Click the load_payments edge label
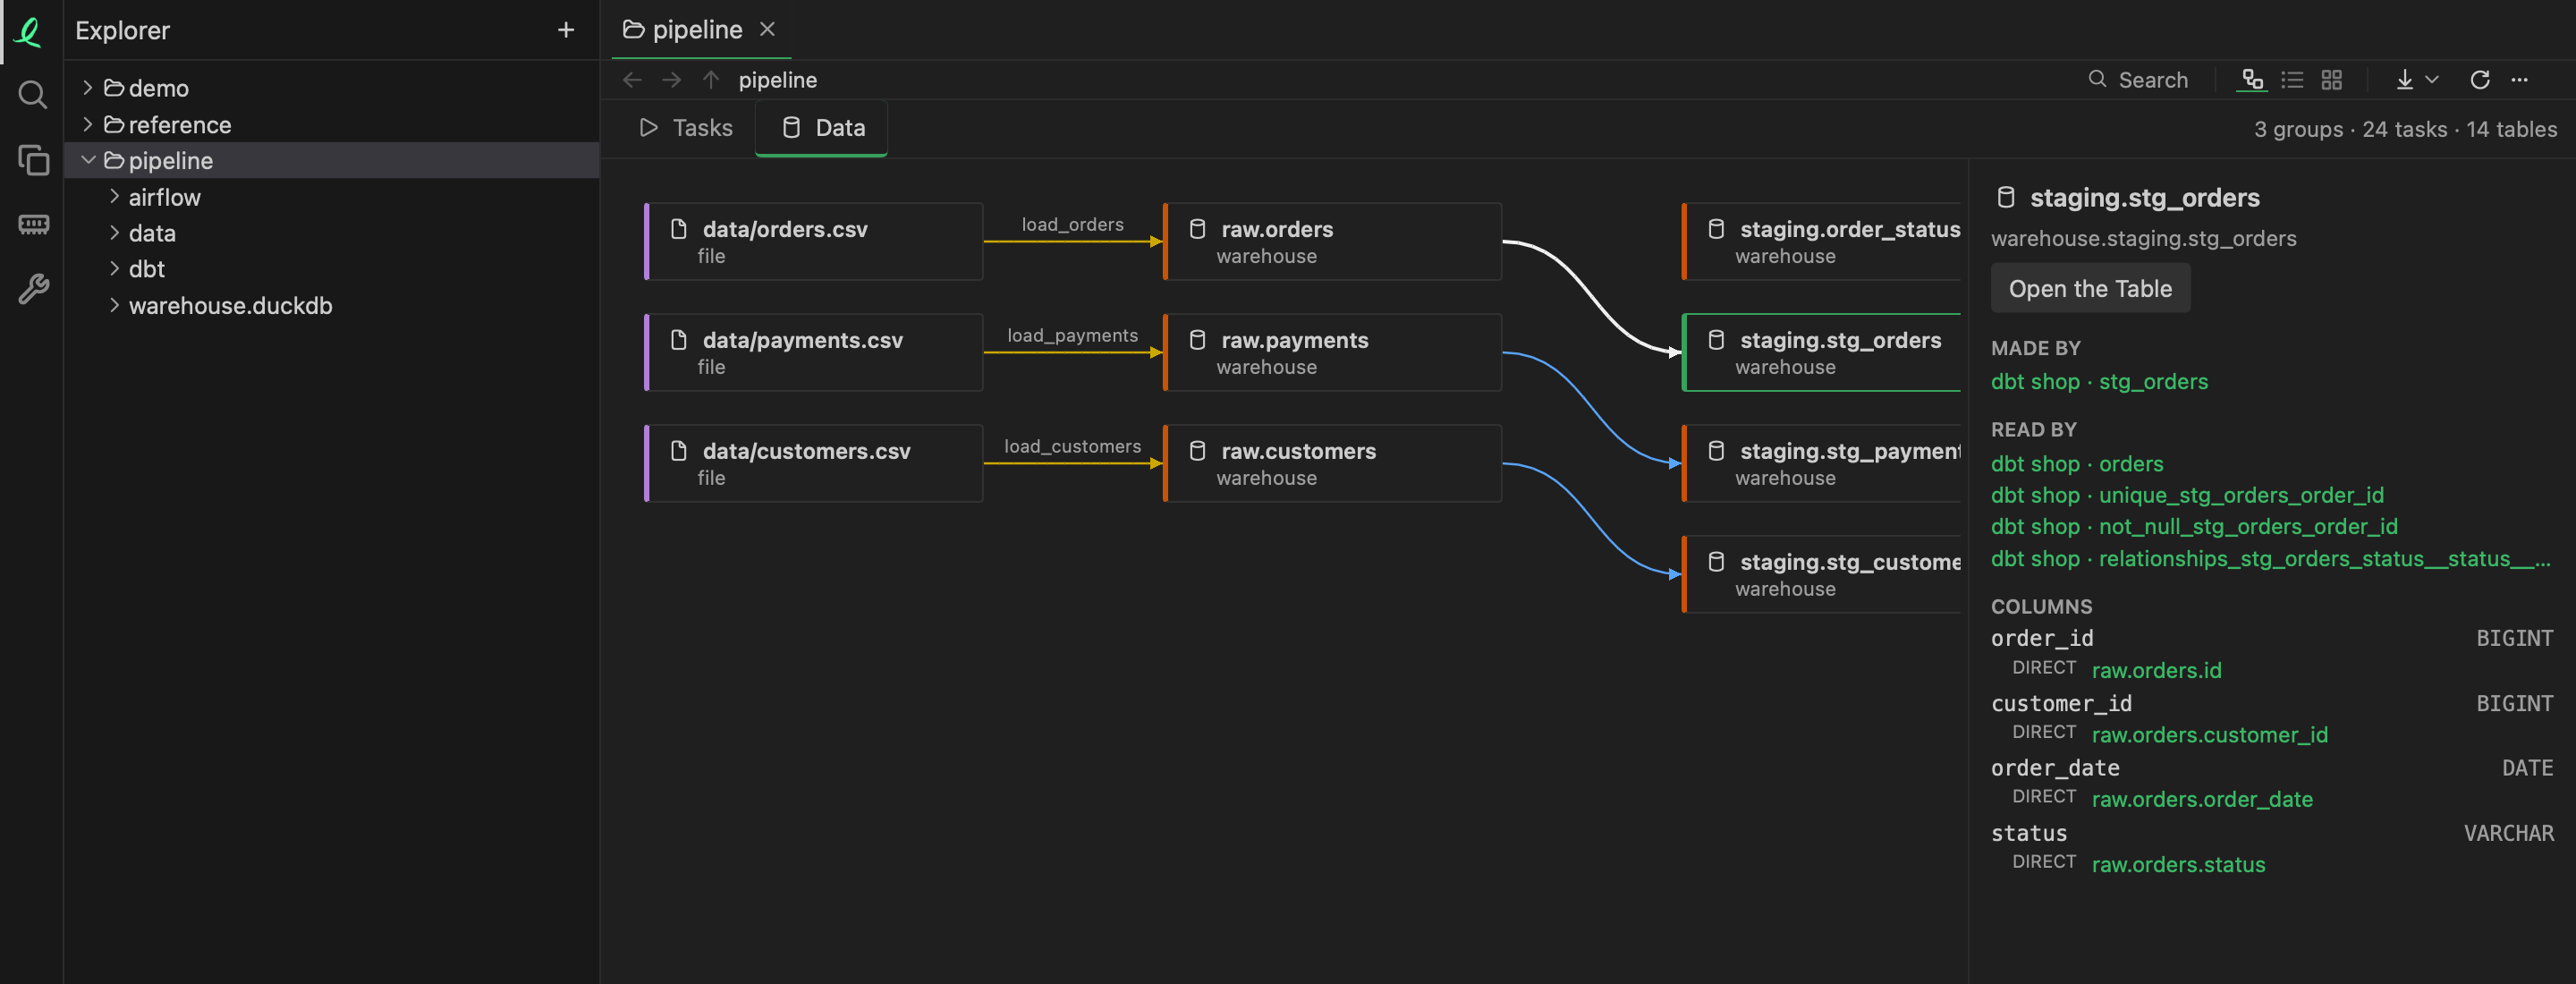 click(1072, 336)
